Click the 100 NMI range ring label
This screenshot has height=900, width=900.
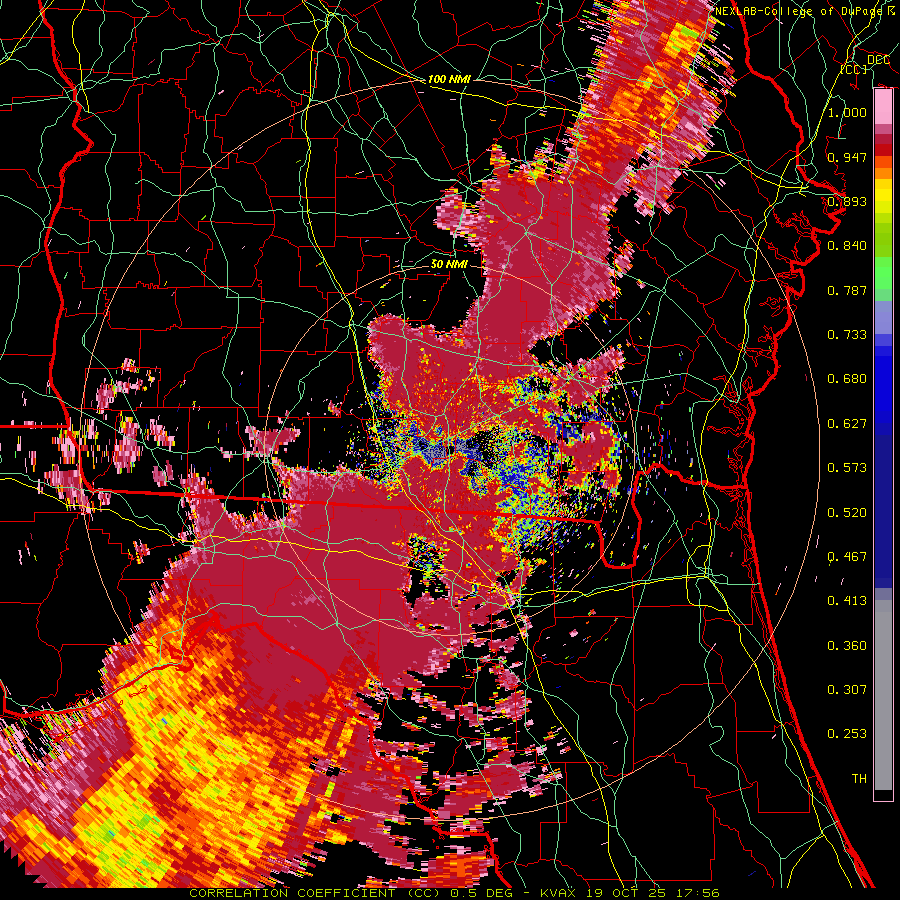449,79
